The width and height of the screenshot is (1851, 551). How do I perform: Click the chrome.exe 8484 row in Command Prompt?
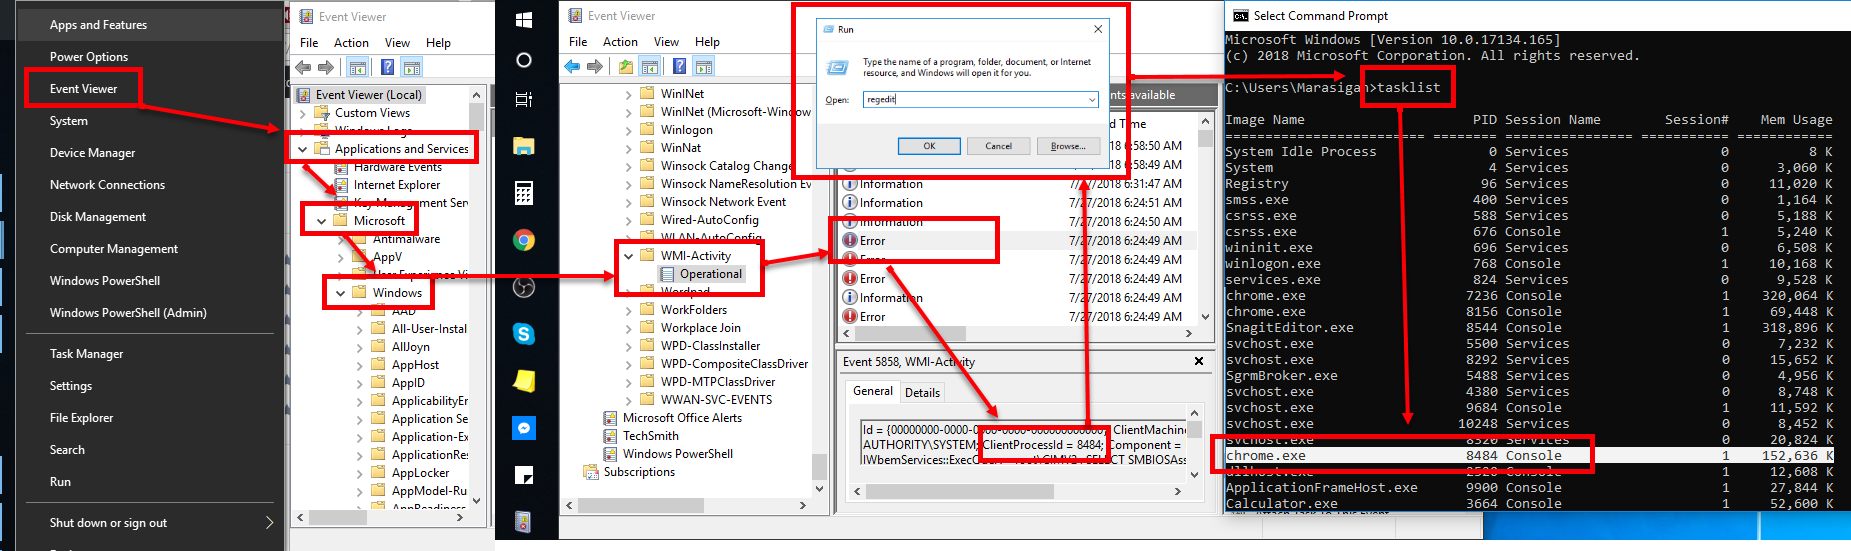[x=1530, y=456]
